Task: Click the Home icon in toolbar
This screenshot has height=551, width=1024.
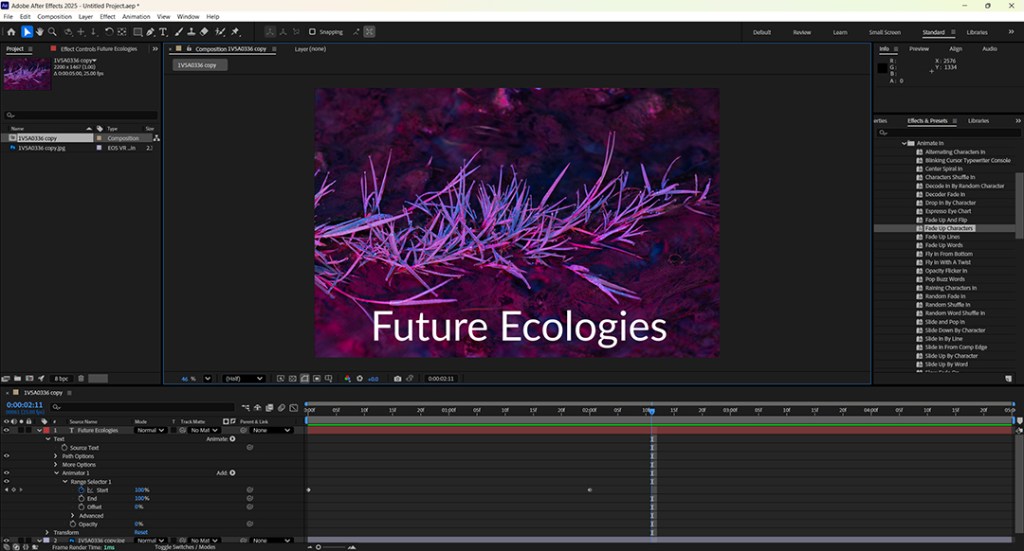Action: [11, 32]
